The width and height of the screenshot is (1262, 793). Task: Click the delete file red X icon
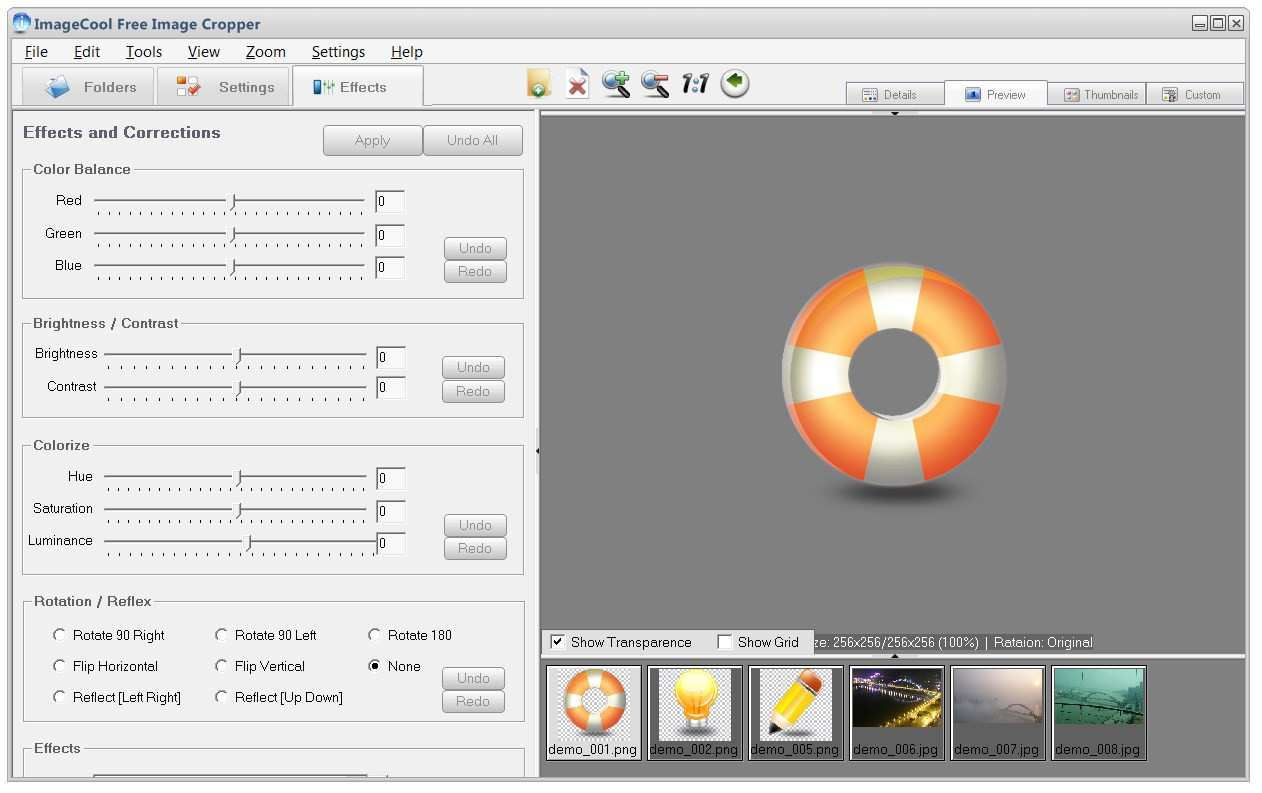click(x=577, y=84)
